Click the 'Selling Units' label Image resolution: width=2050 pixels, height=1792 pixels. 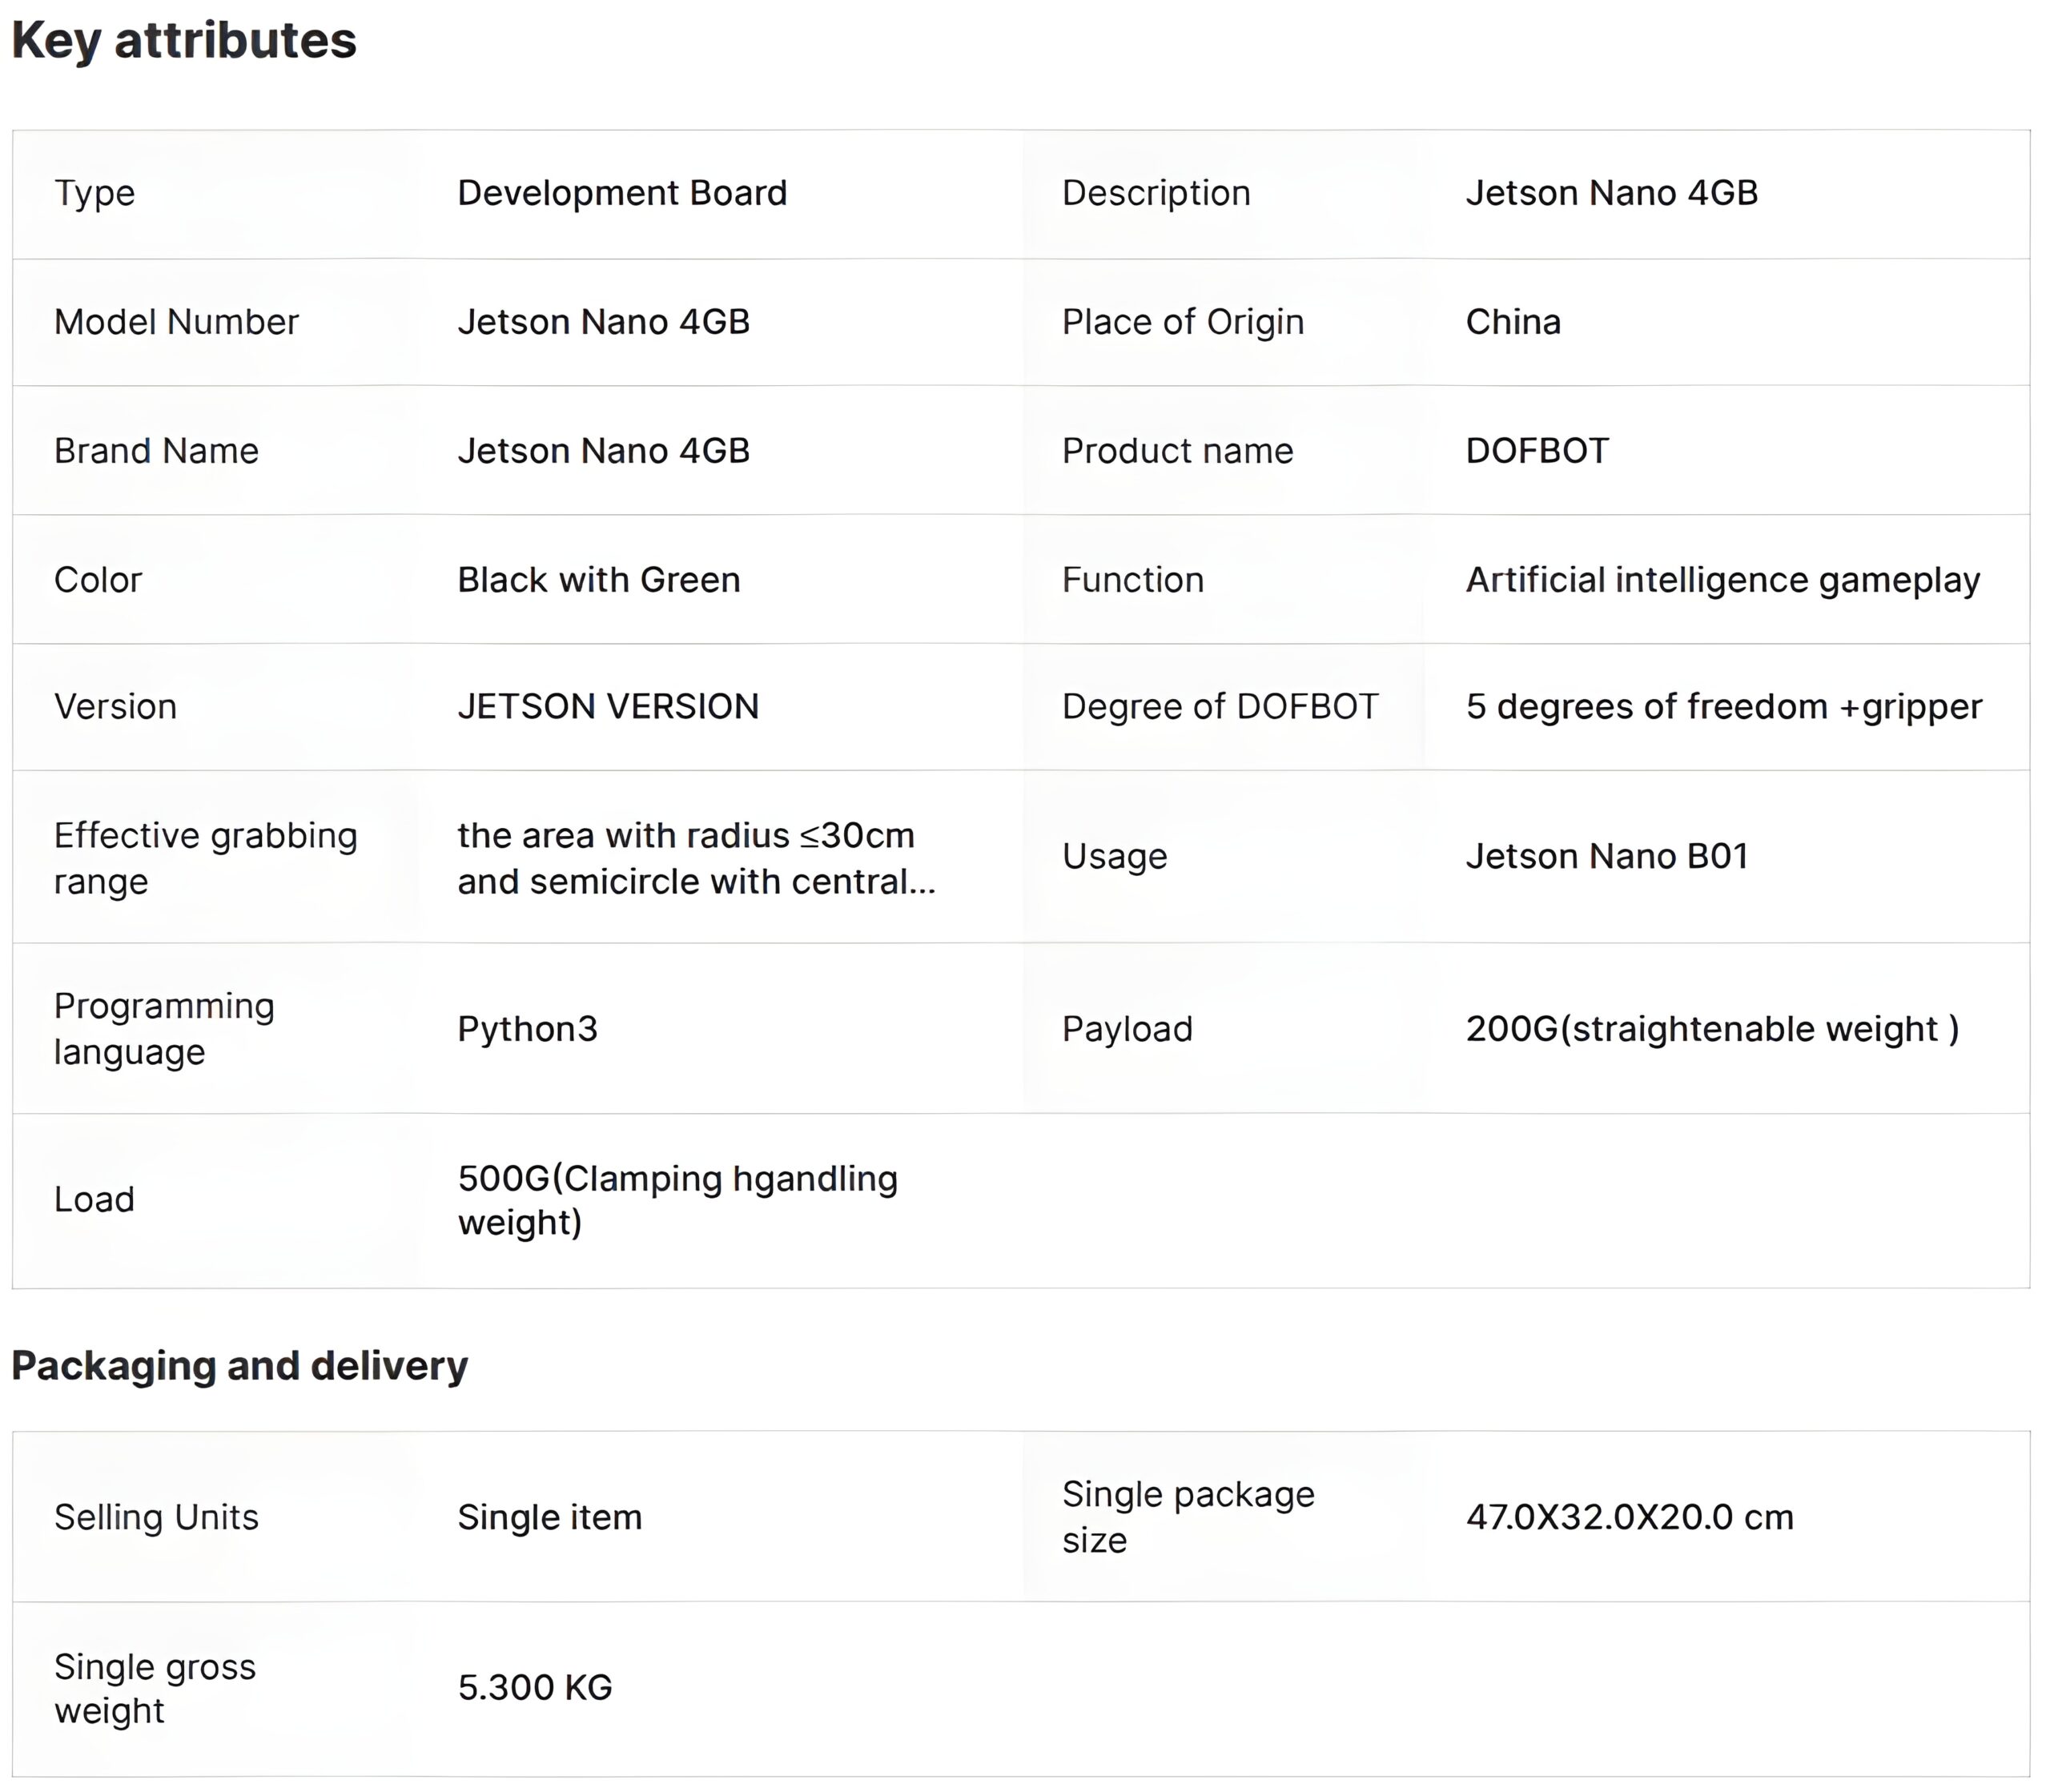tap(156, 1518)
